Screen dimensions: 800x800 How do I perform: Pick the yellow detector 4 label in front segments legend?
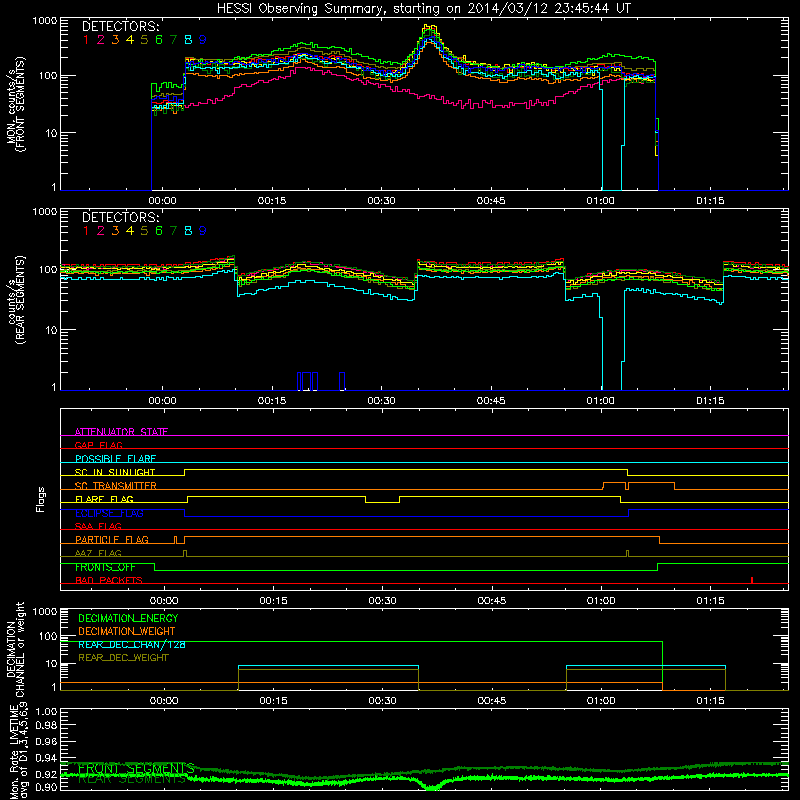tap(130, 39)
